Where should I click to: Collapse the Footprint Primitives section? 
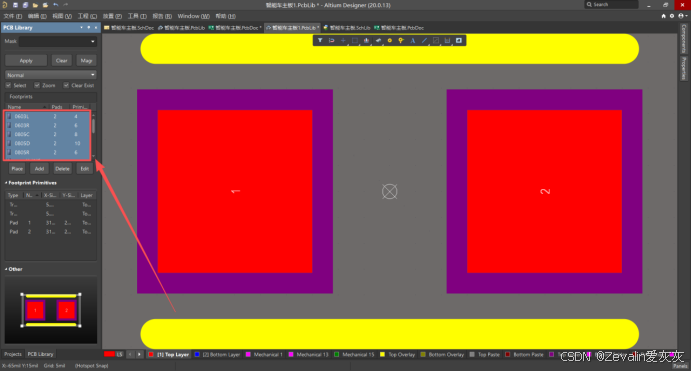click(x=6, y=183)
